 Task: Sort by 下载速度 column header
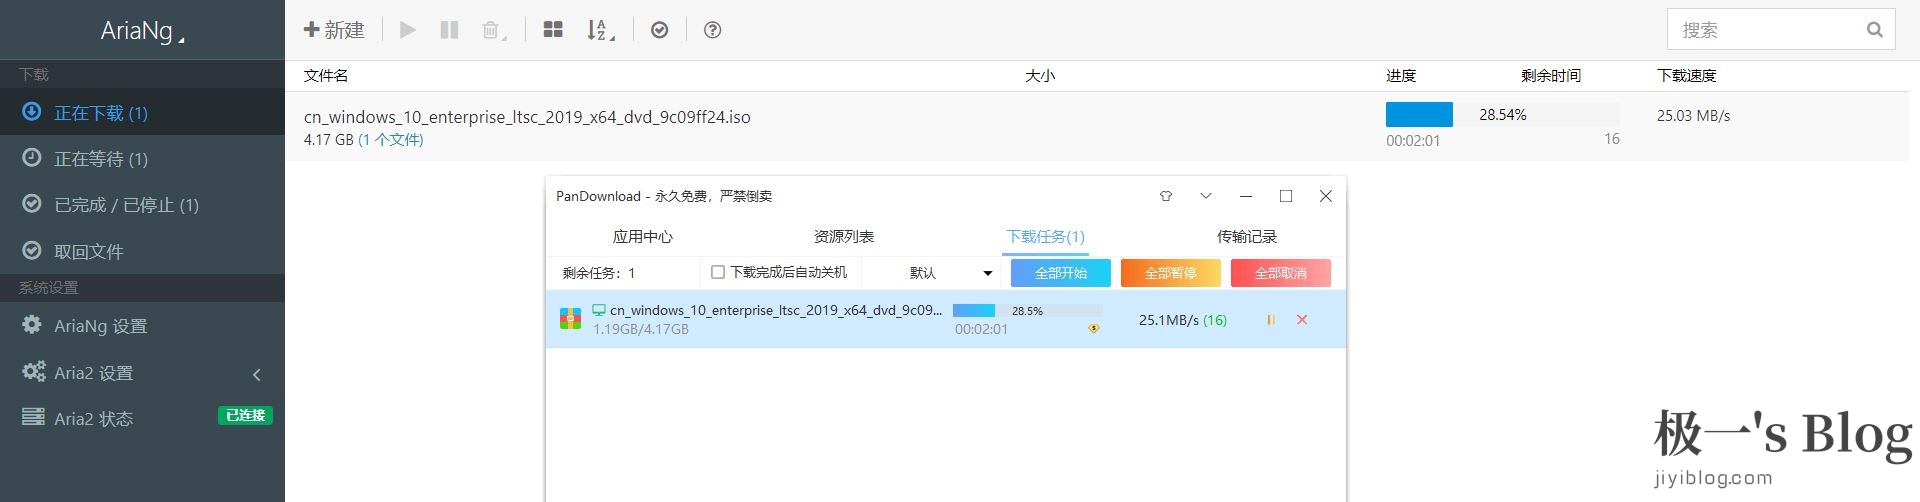pyautogui.click(x=1687, y=76)
